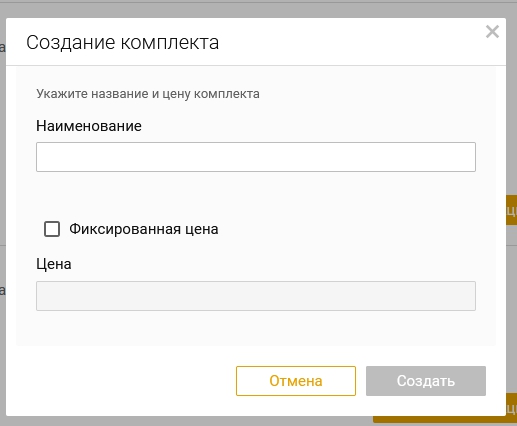Click the partially hidden yellow button behind dialog's right edge

pyautogui.click(x=512, y=210)
